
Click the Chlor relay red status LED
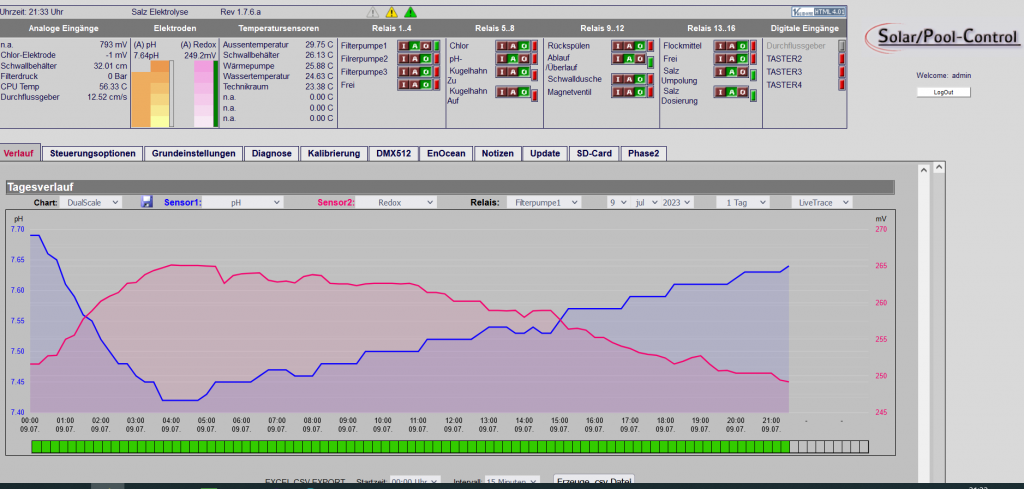pyautogui.click(x=534, y=46)
